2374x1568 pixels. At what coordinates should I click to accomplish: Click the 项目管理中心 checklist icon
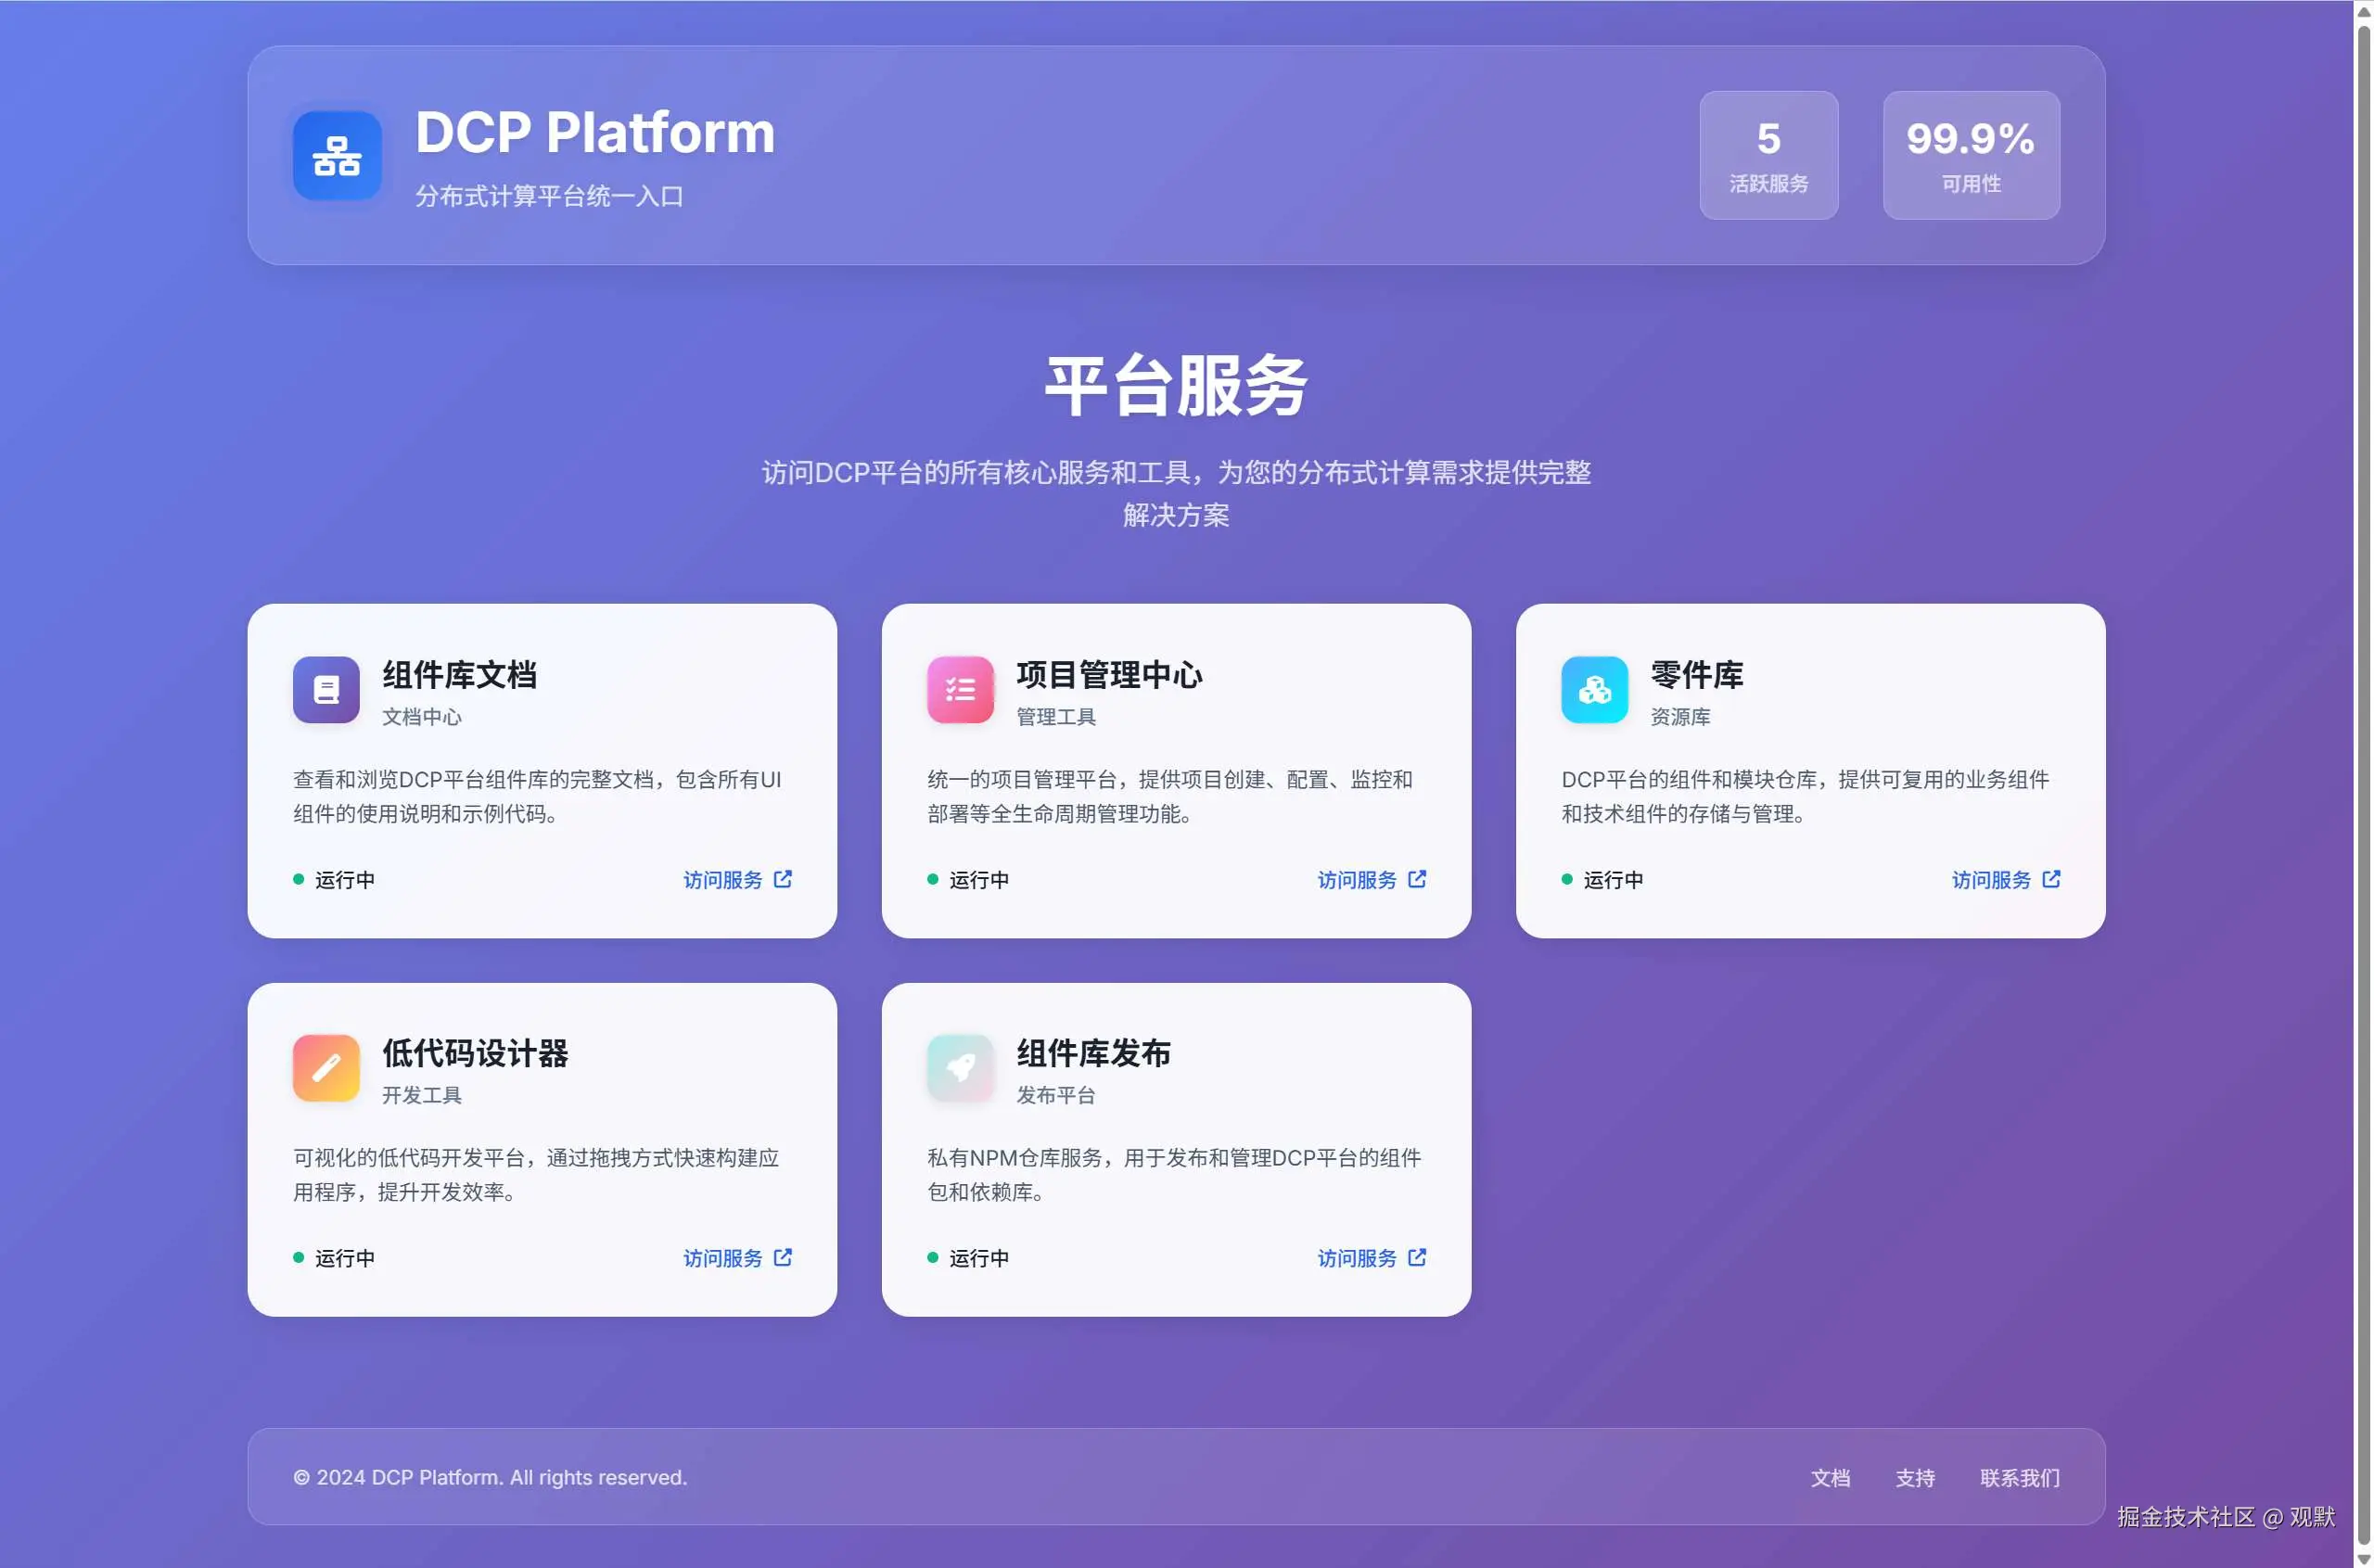tap(960, 689)
